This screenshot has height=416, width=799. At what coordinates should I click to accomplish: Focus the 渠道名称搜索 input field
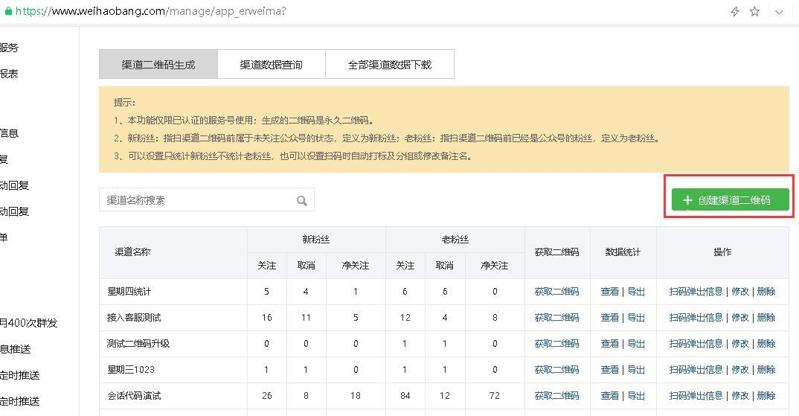pos(200,201)
